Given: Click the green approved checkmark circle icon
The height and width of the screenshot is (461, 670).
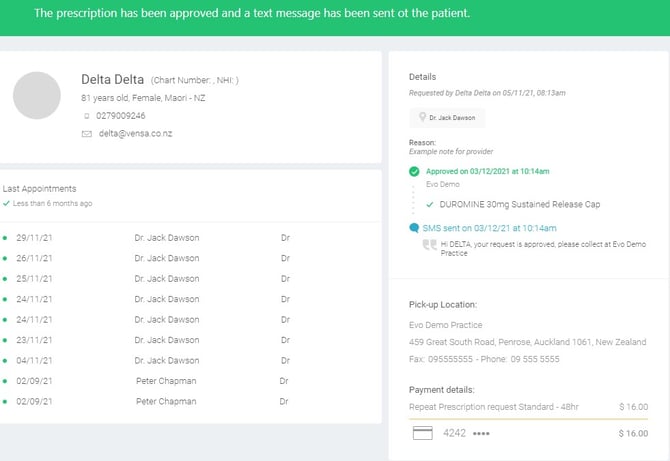Looking at the screenshot, I should [x=414, y=171].
